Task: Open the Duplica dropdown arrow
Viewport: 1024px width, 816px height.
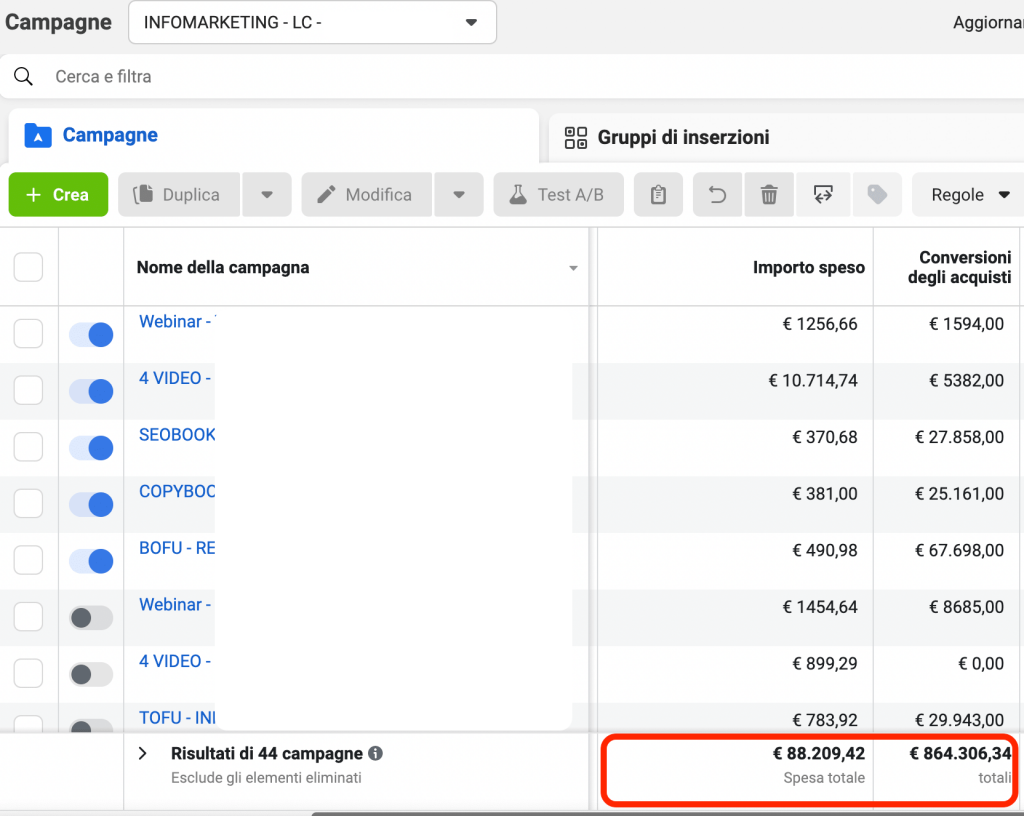Action: click(266, 195)
